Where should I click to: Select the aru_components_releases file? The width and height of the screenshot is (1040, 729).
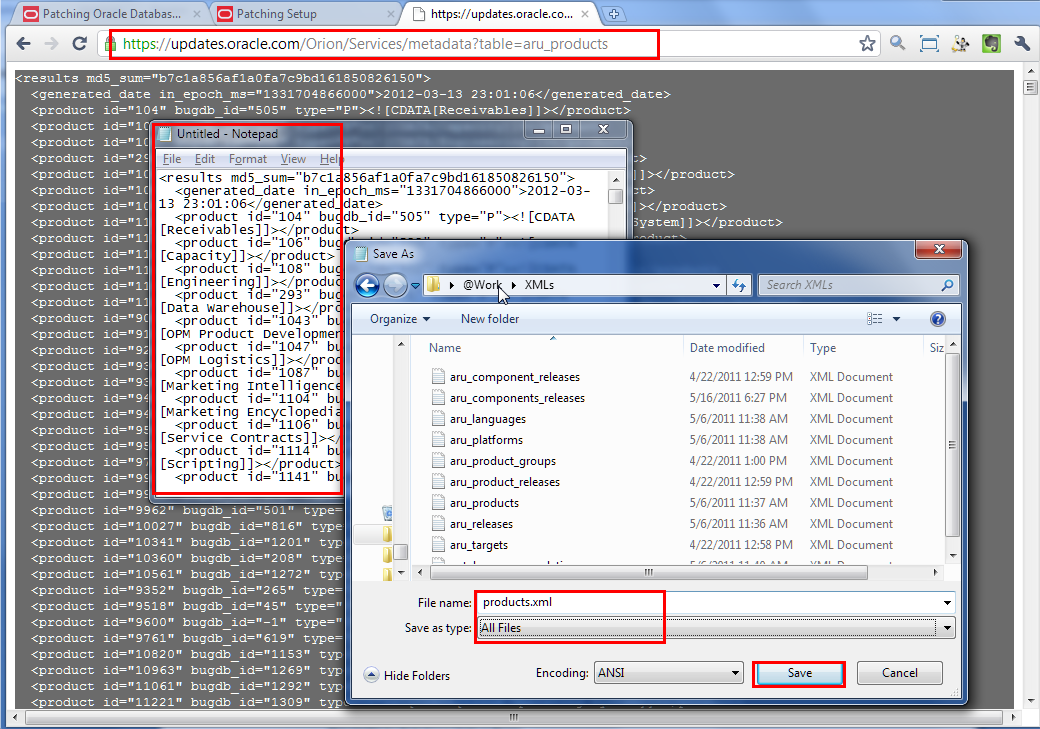click(517, 398)
